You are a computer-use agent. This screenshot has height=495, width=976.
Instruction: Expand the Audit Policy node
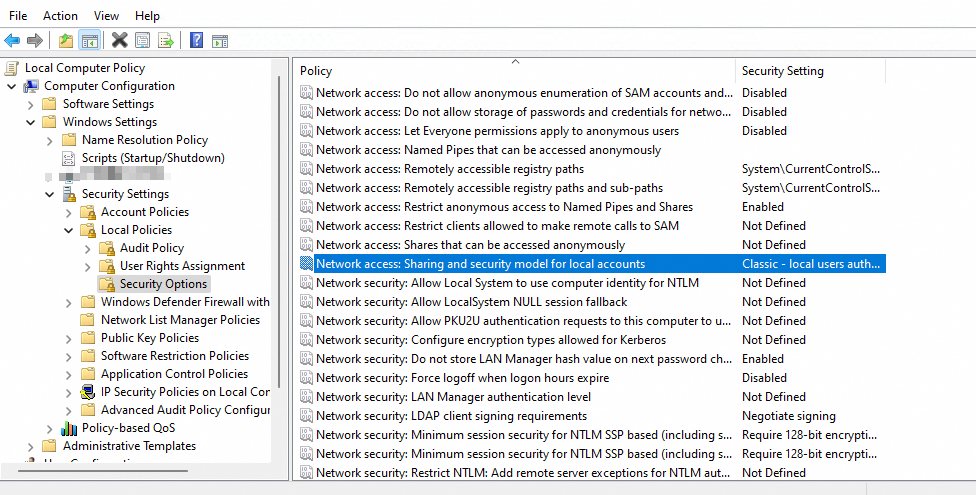pyautogui.click(x=87, y=248)
